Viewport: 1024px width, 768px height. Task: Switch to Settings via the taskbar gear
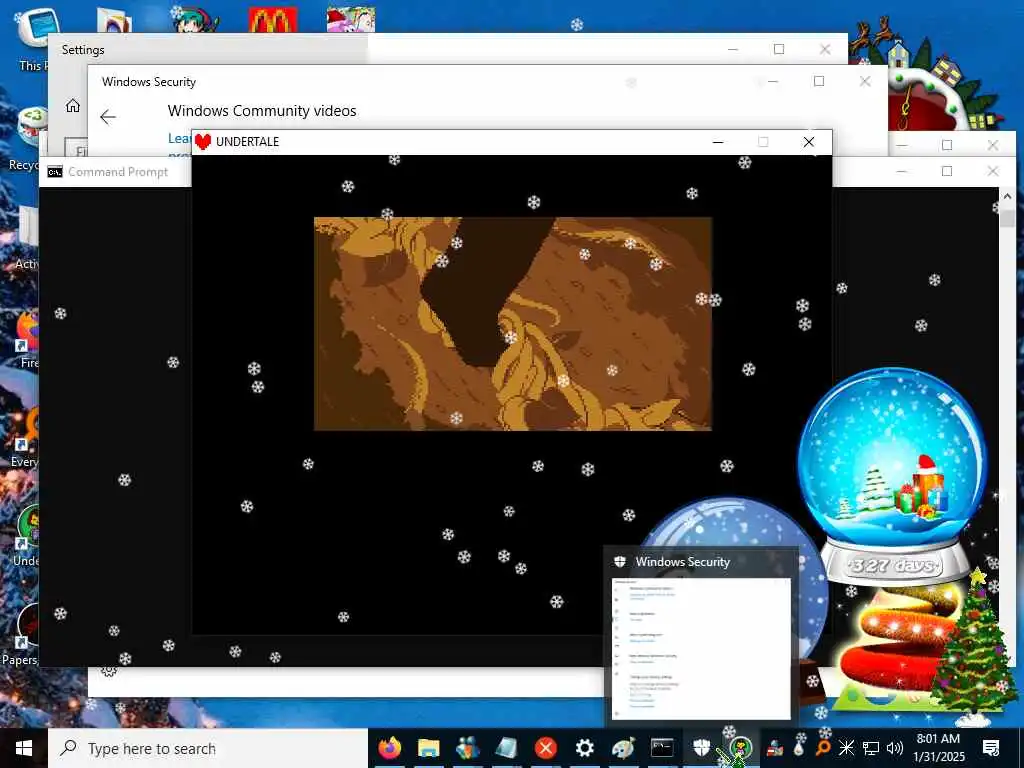point(584,748)
